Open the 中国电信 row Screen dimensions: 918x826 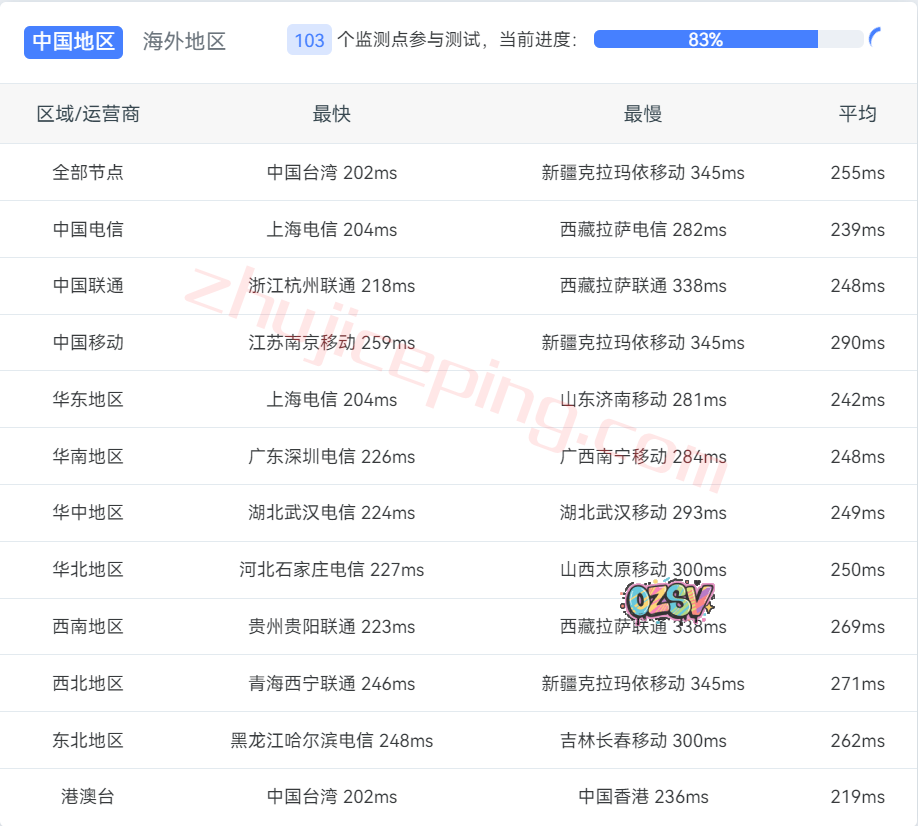(x=88, y=229)
